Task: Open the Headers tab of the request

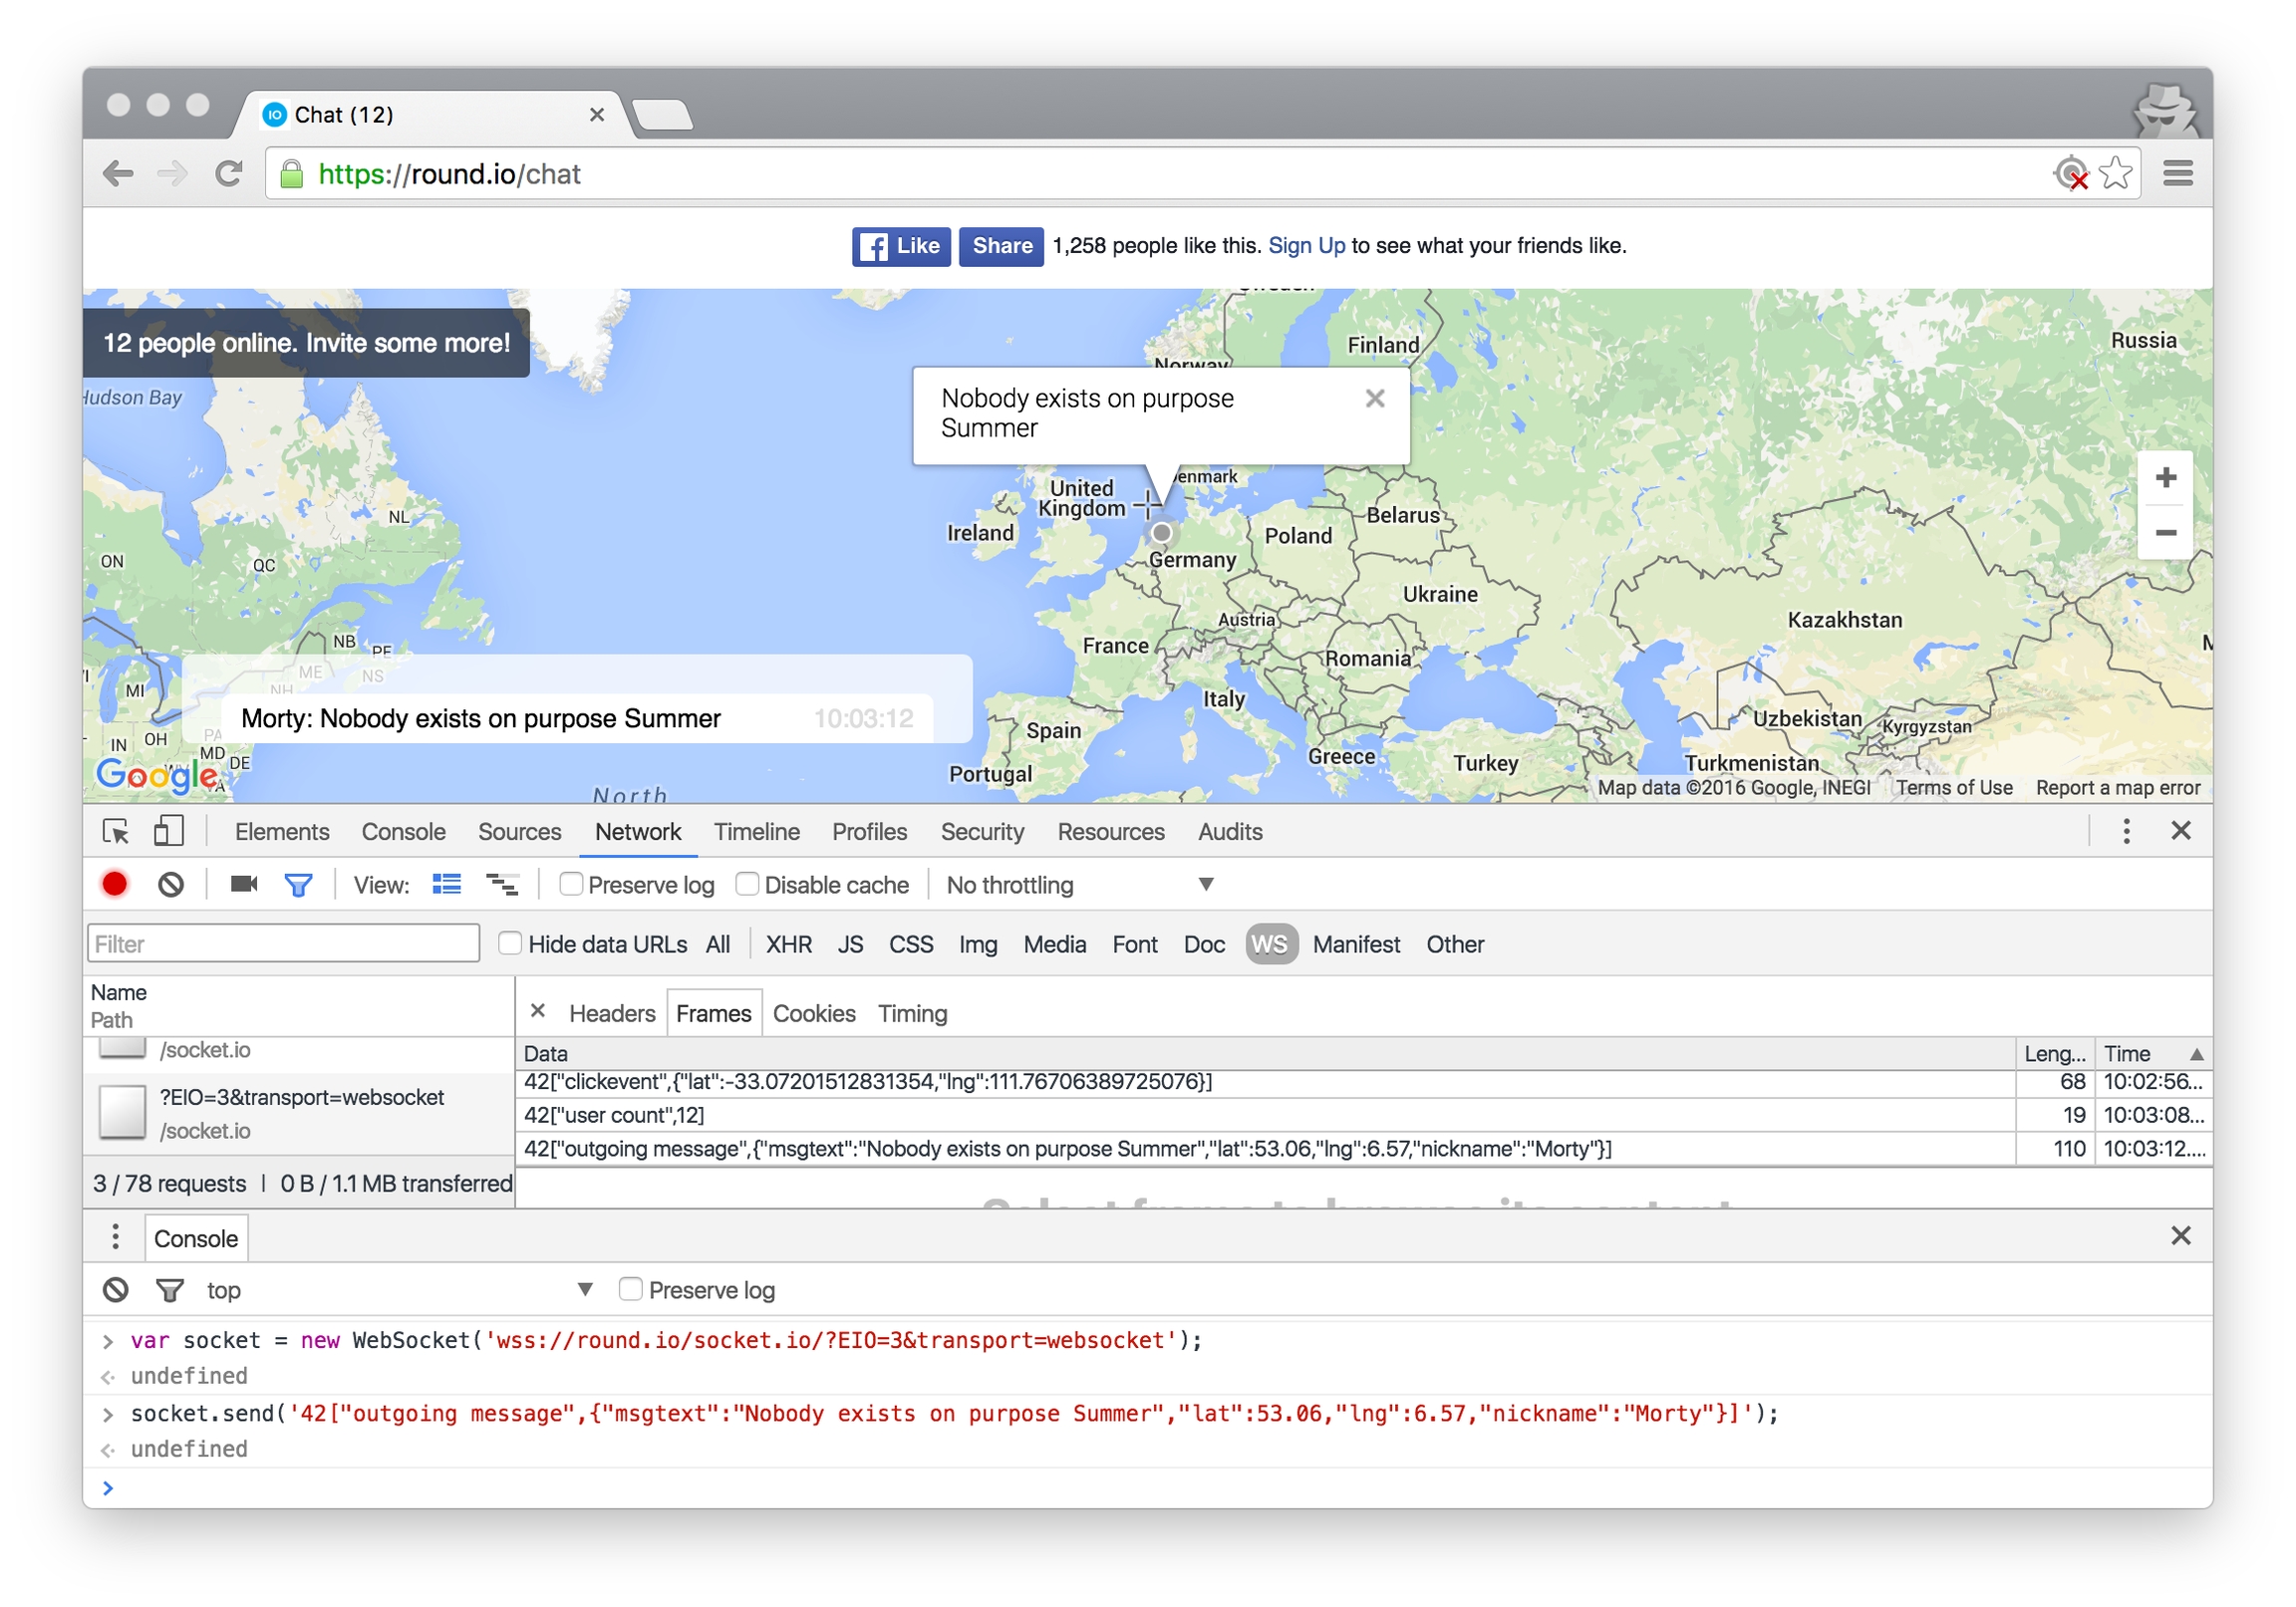Action: click(612, 1014)
